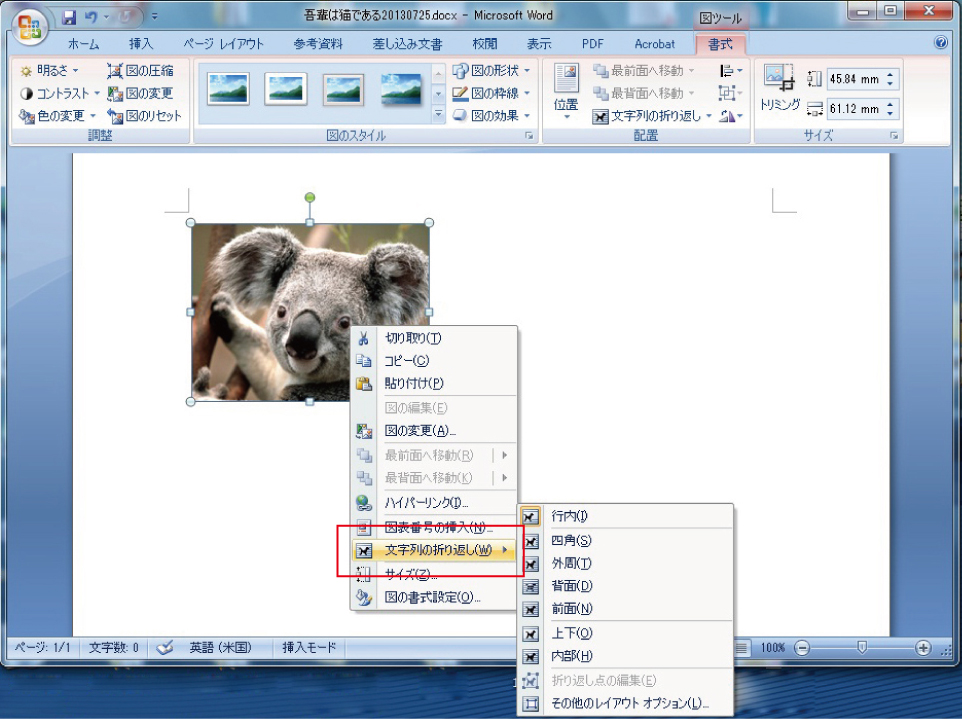The height and width of the screenshot is (719, 962).
Task: Select 外周 tight wrap option
Action: click(x=625, y=563)
